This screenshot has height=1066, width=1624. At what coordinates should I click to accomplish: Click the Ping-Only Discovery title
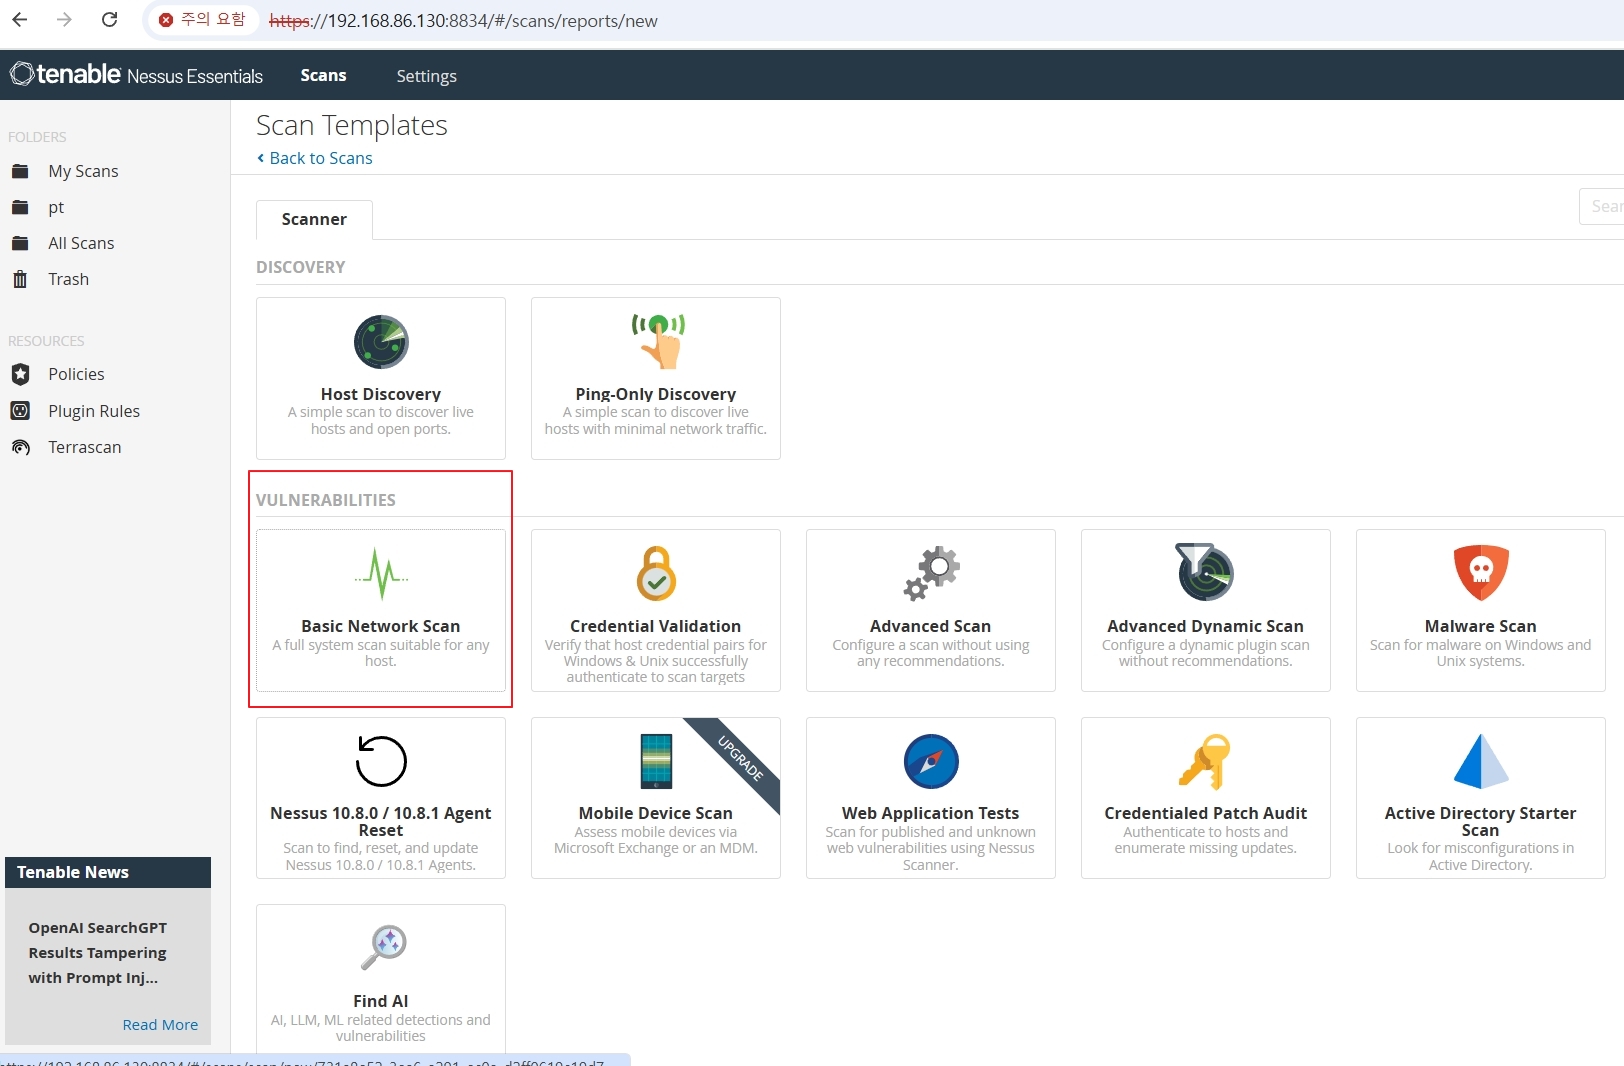click(x=656, y=394)
